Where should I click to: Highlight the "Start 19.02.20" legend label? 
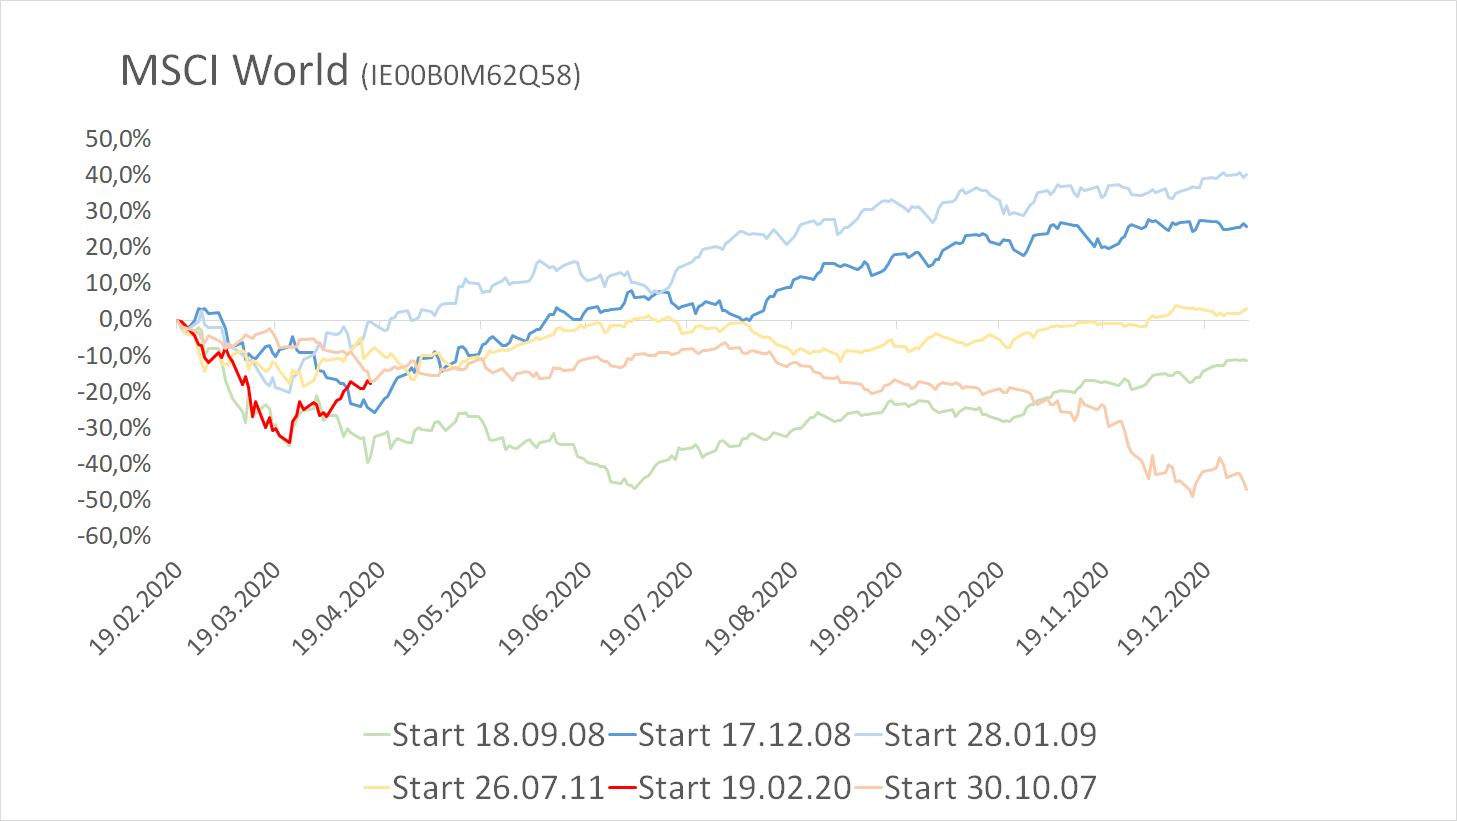pos(744,788)
